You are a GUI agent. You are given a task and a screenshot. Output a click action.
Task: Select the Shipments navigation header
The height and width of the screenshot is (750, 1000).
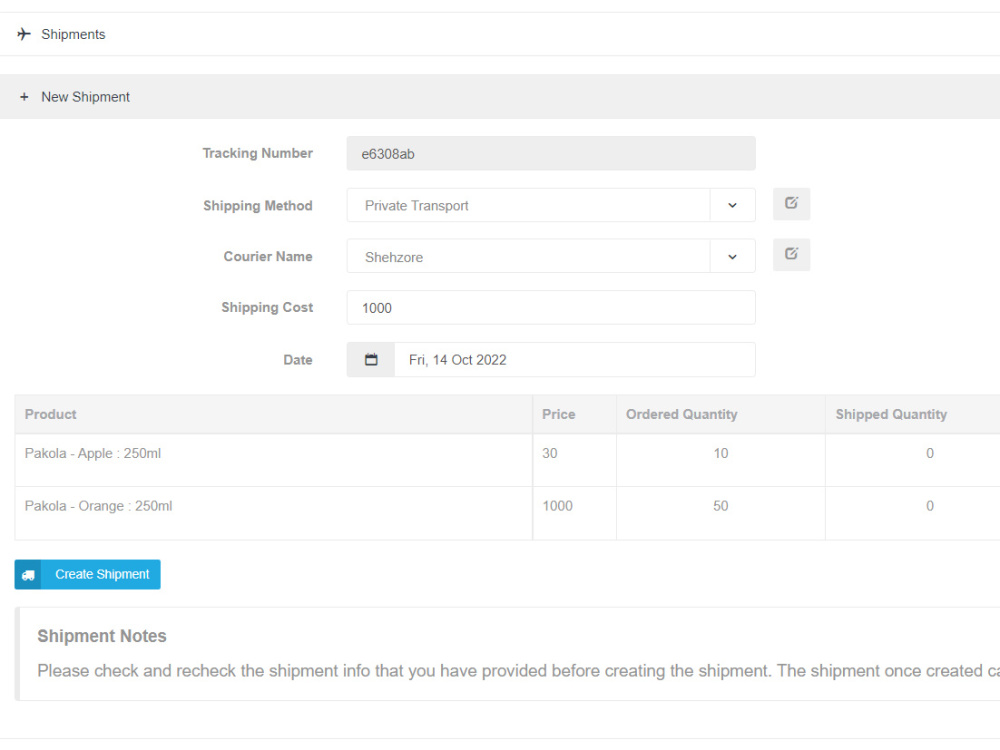pos(73,34)
